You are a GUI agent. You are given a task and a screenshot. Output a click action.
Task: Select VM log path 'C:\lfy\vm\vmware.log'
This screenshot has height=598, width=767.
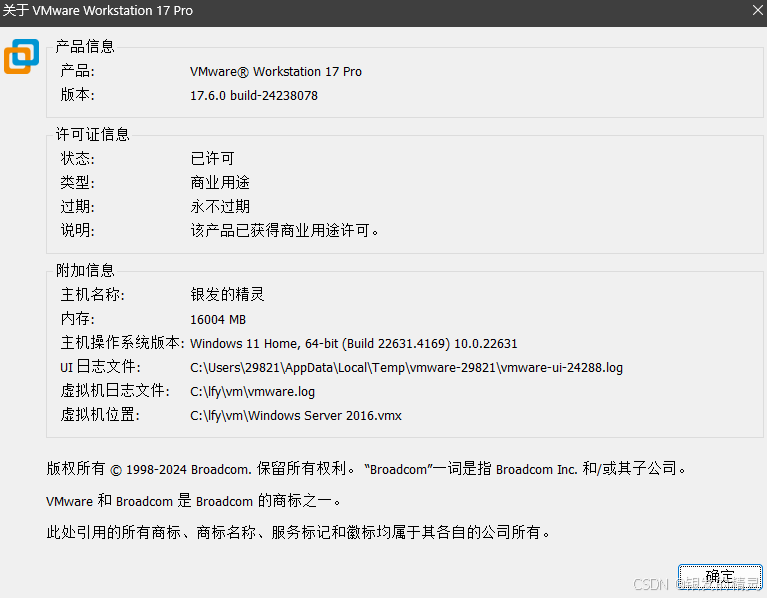(x=252, y=392)
